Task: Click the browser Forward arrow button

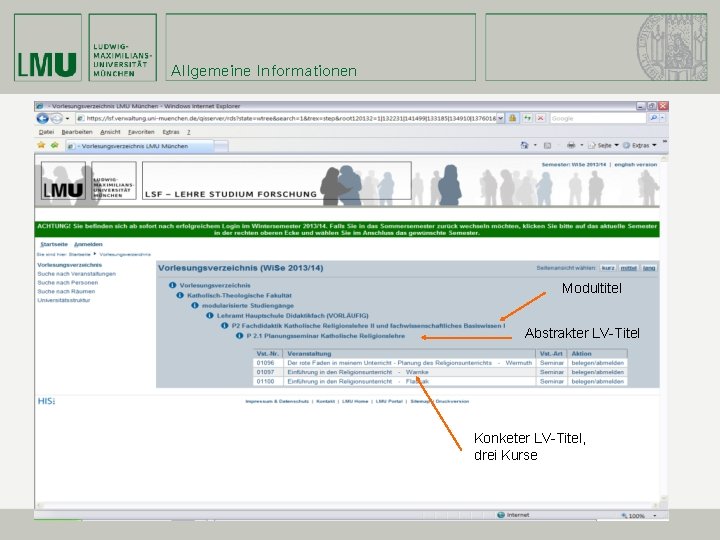Action: (x=56, y=118)
